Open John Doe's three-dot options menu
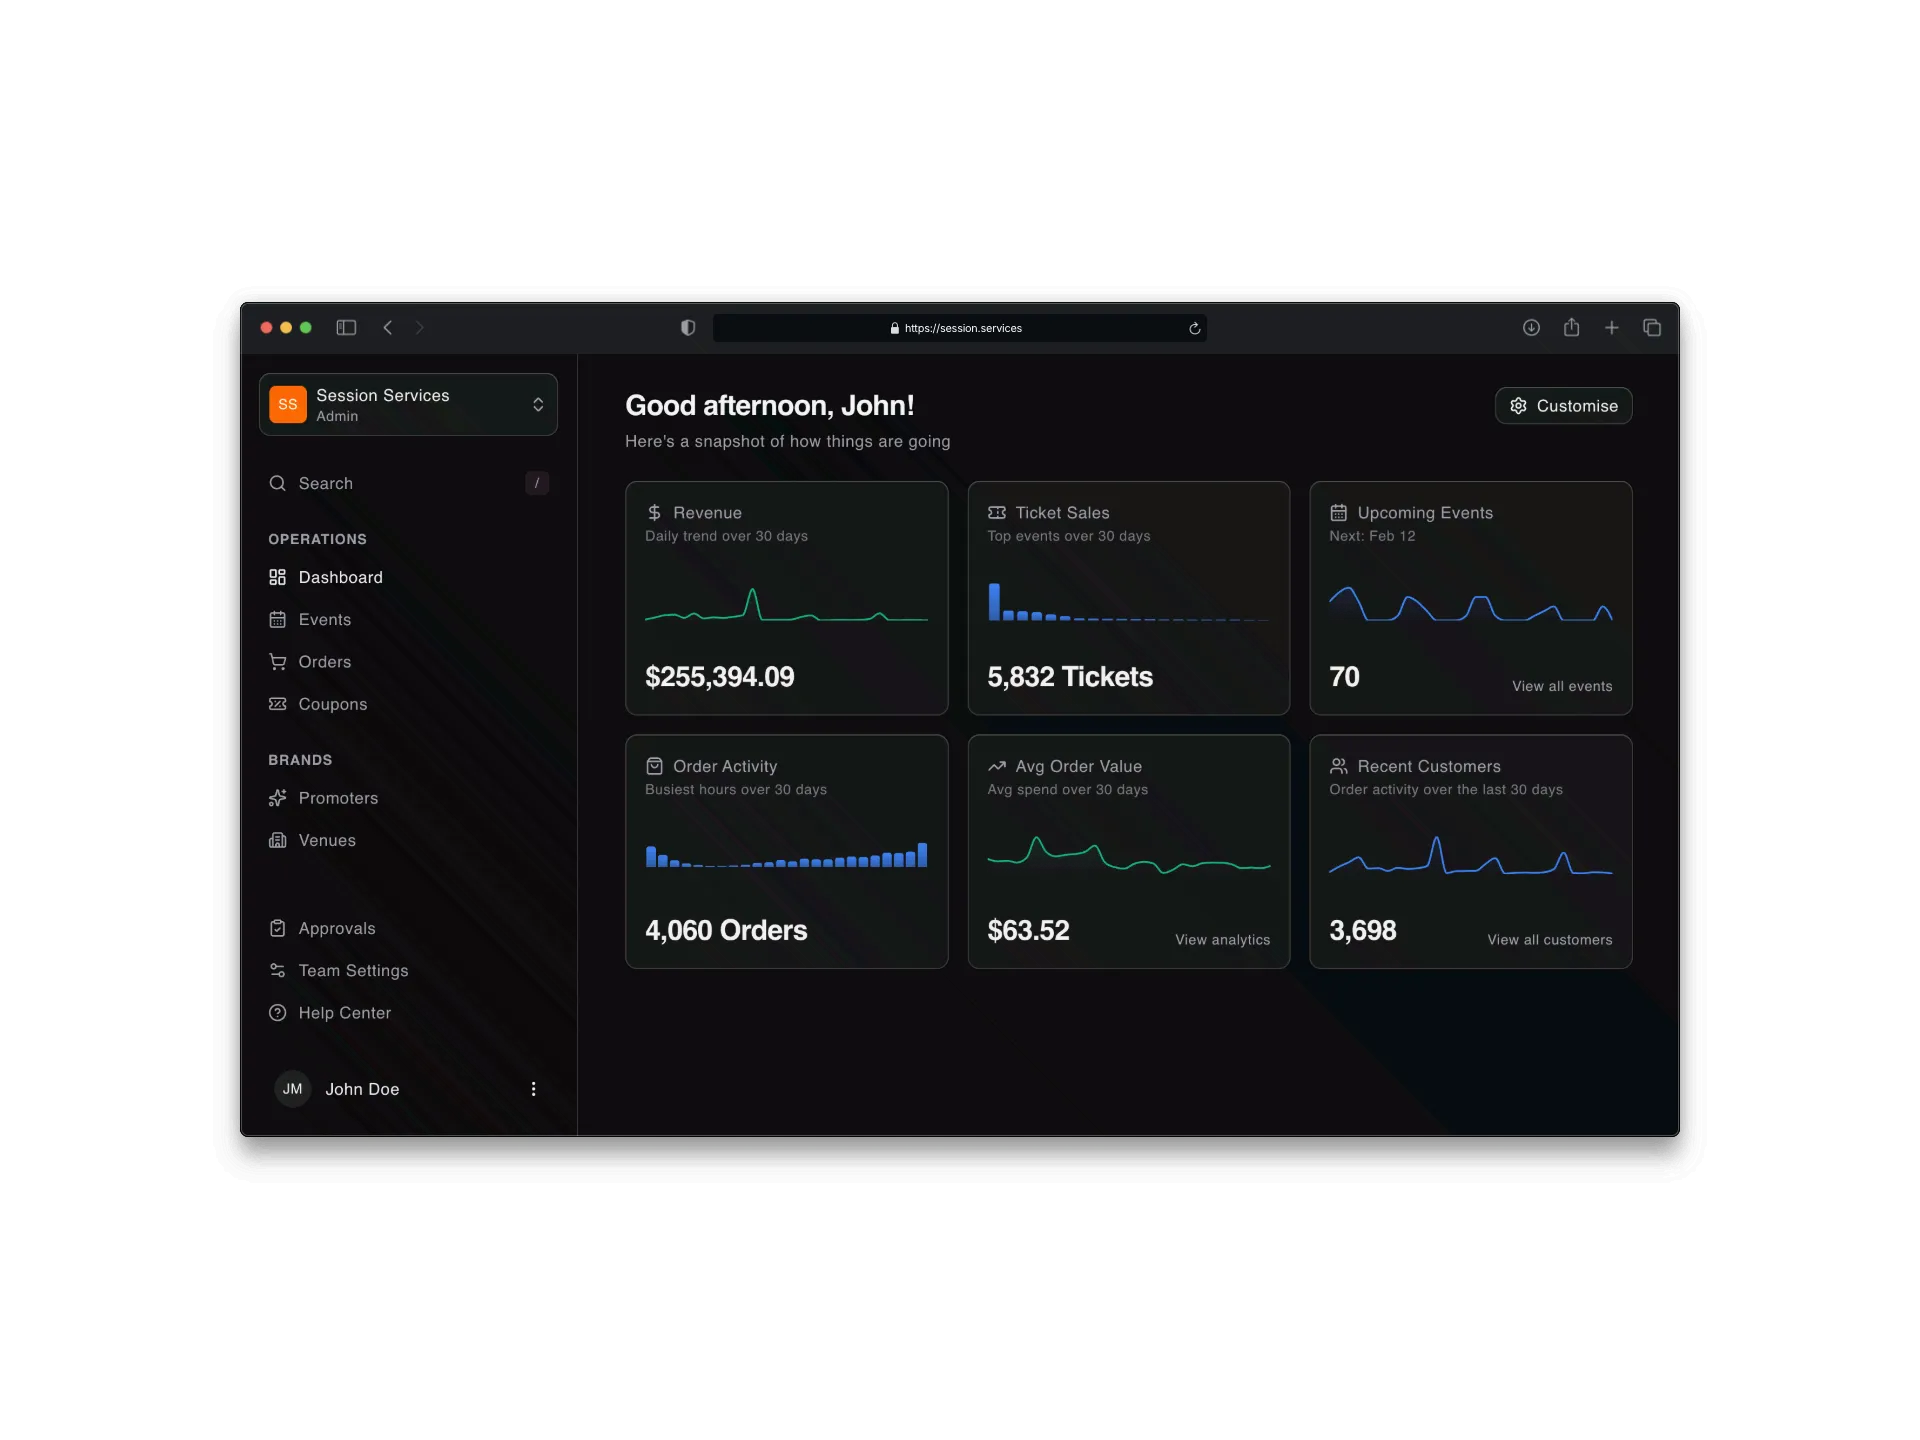The image size is (1920, 1440). click(x=533, y=1089)
